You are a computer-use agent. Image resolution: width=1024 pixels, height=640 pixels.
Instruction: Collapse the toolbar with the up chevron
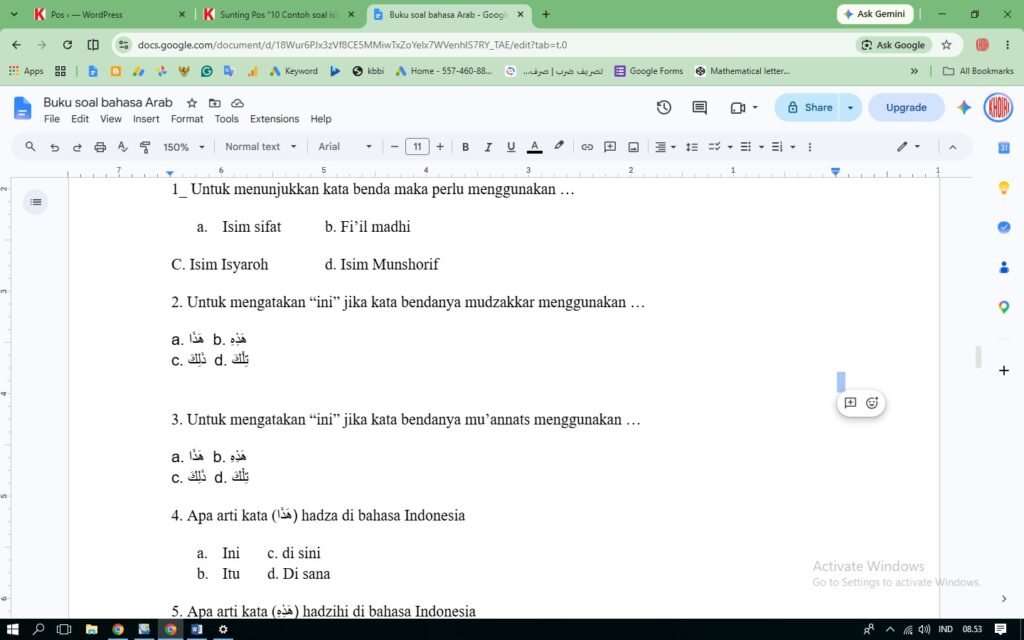click(x=952, y=148)
